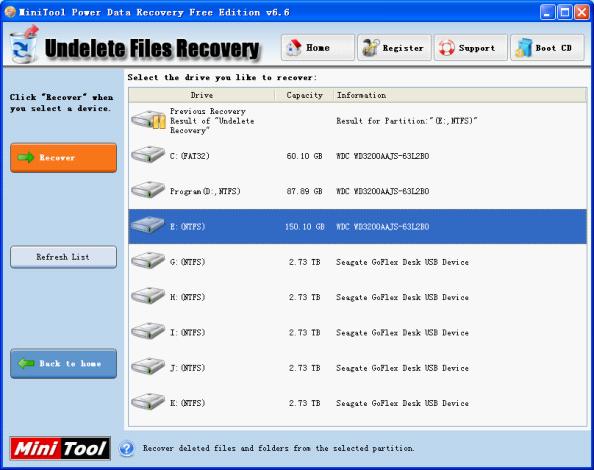Choose the H: (NTFS) Seagate drive row
This screenshot has width=594, height=470.
pos(357,297)
